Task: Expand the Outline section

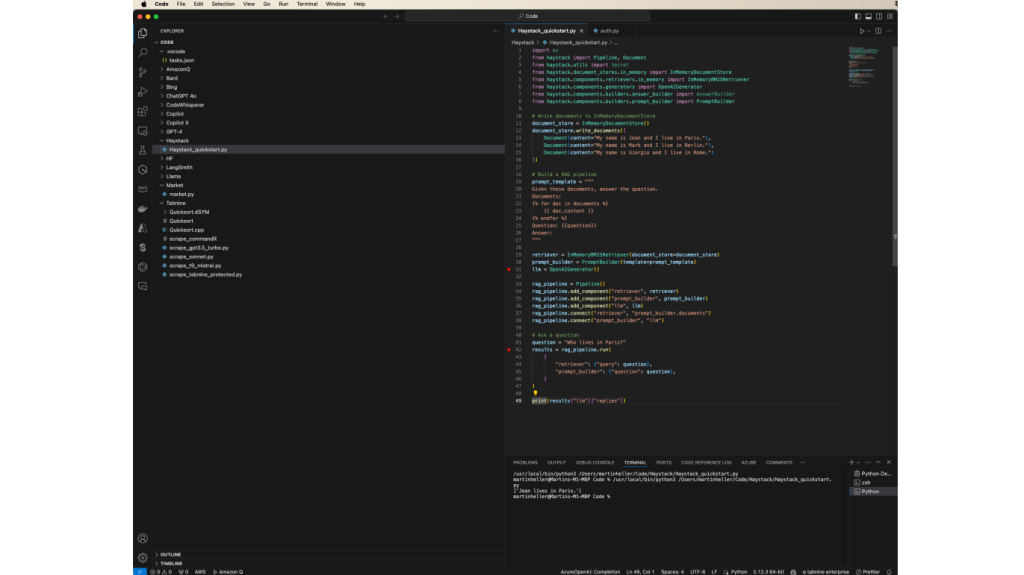Action: coord(170,554)
